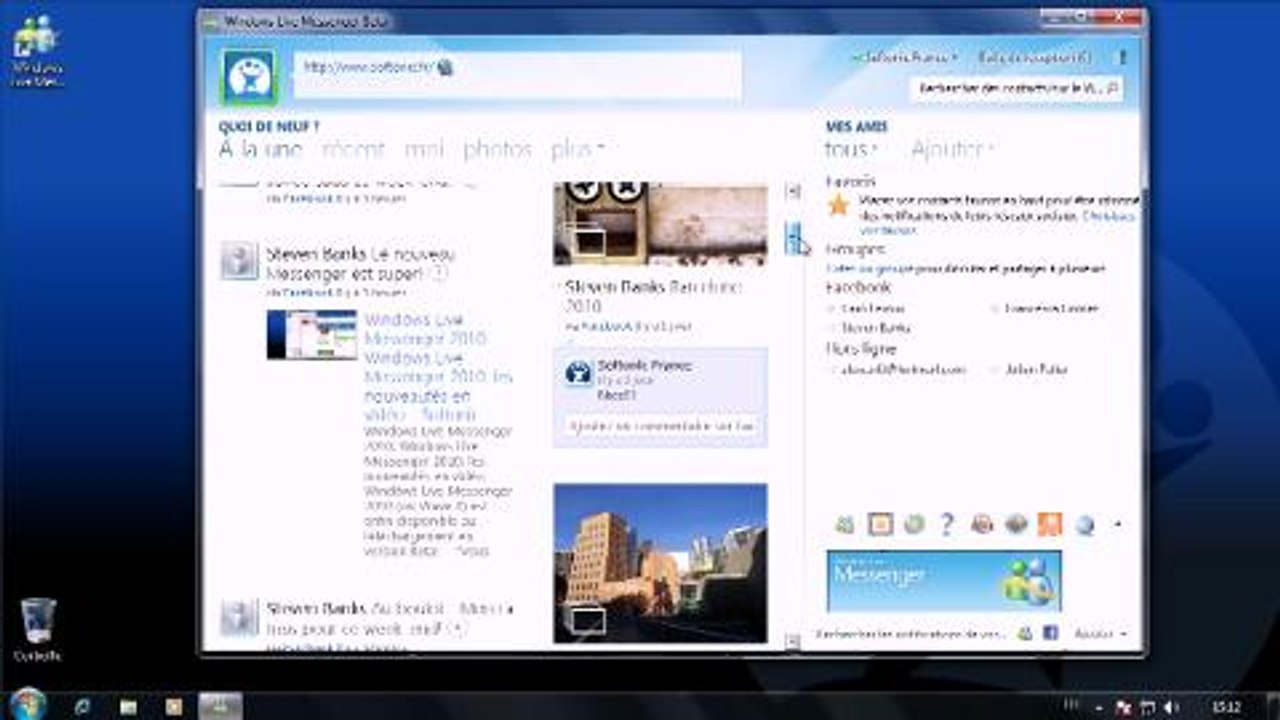
Task: Click the feed scrollbar down arrow
Action: (793, 642)
